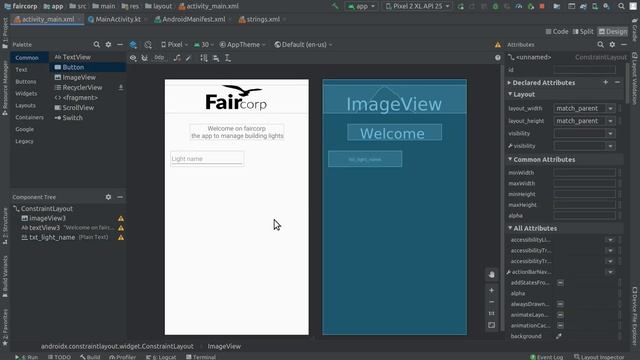The width and height of the screenshot is (640, 360).
Task: Click the Light name text field in preview
Action: (207, 159)
